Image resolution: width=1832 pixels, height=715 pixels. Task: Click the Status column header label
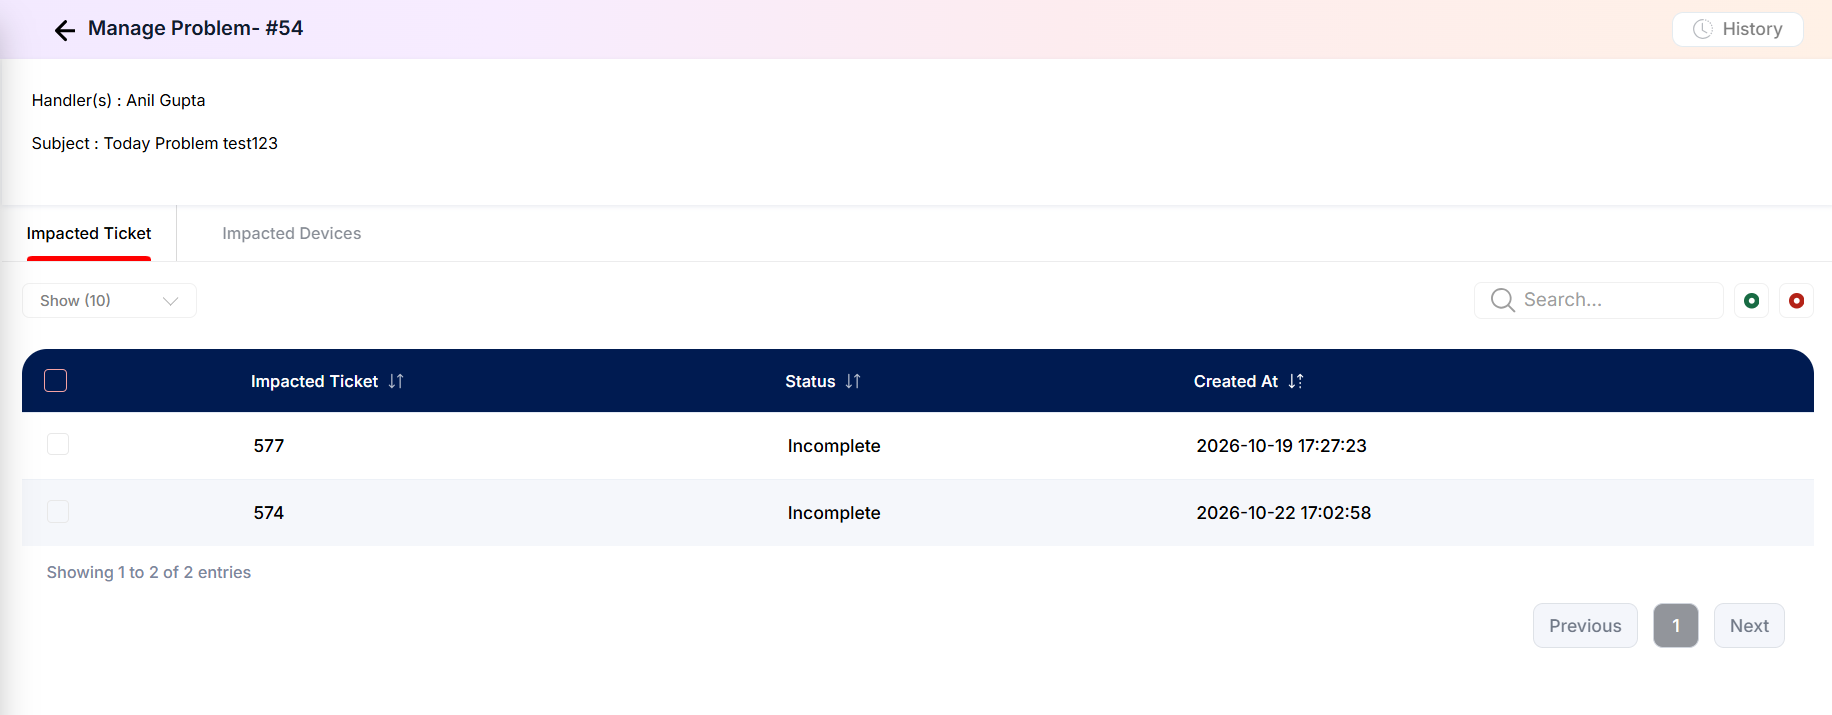810,381
